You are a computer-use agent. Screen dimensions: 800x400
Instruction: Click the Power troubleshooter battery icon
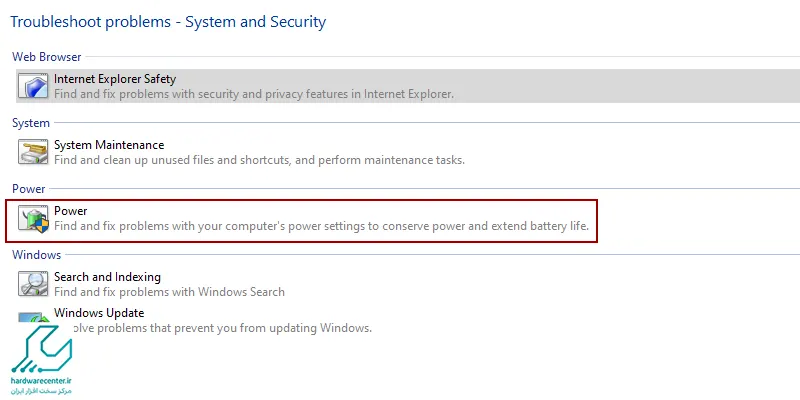point(33,218)
